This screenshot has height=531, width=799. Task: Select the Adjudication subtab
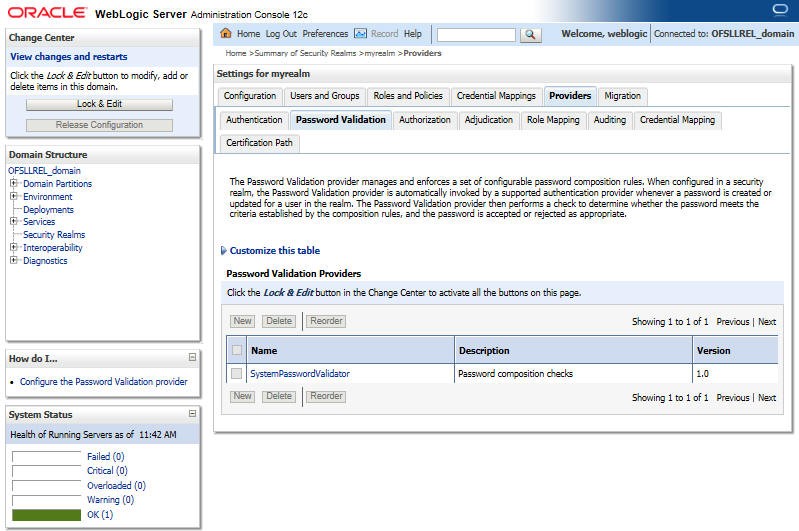(489, 120)
